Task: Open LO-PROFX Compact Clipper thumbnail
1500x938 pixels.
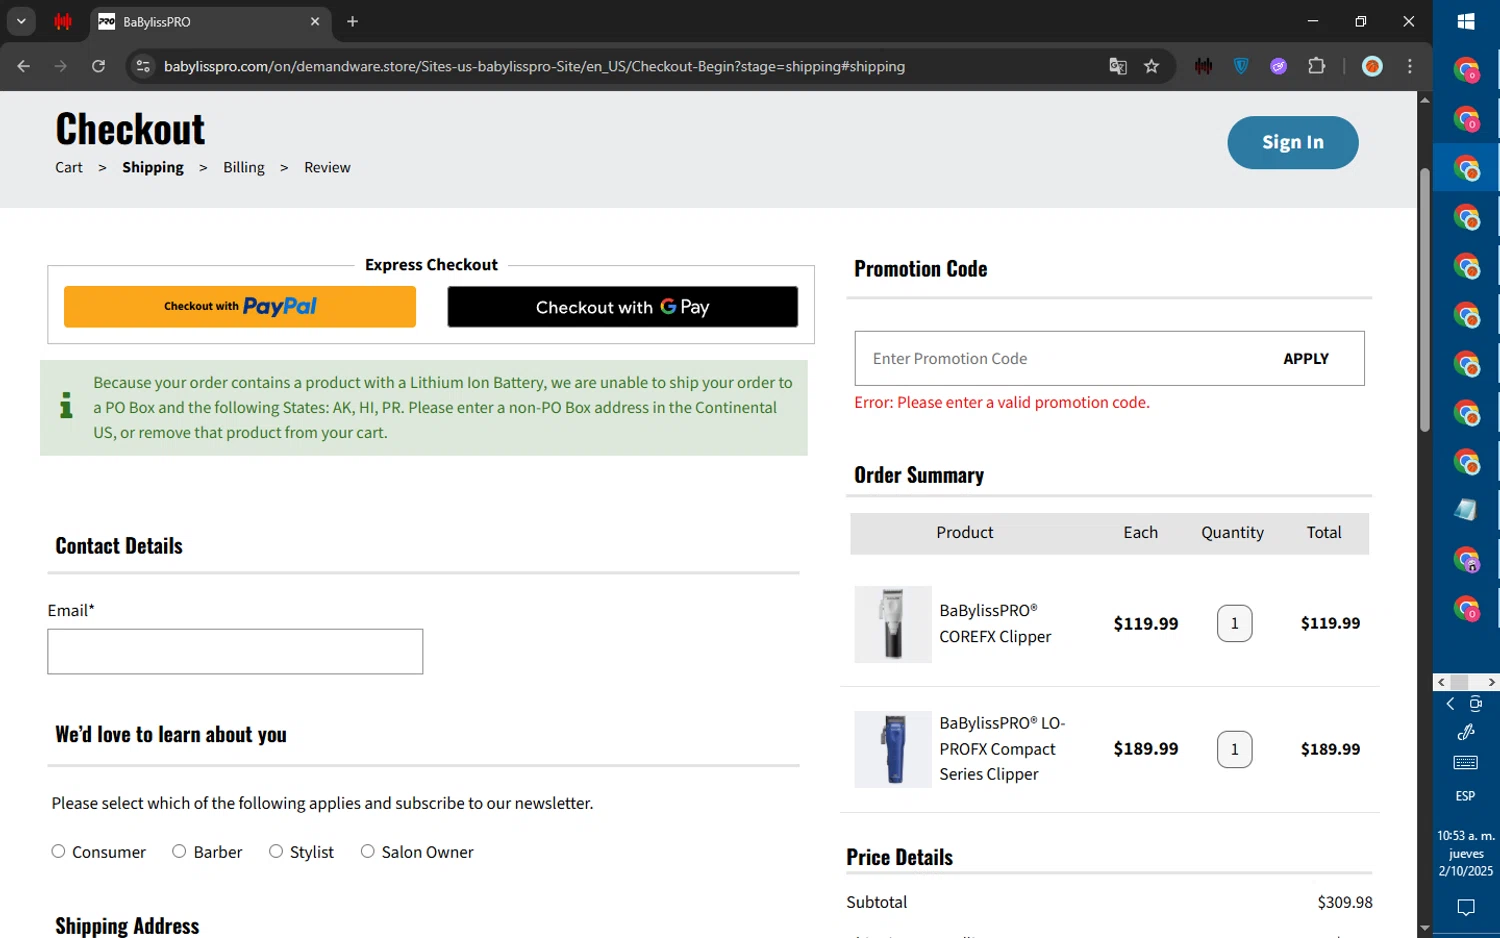Action: tap(893, 749)
